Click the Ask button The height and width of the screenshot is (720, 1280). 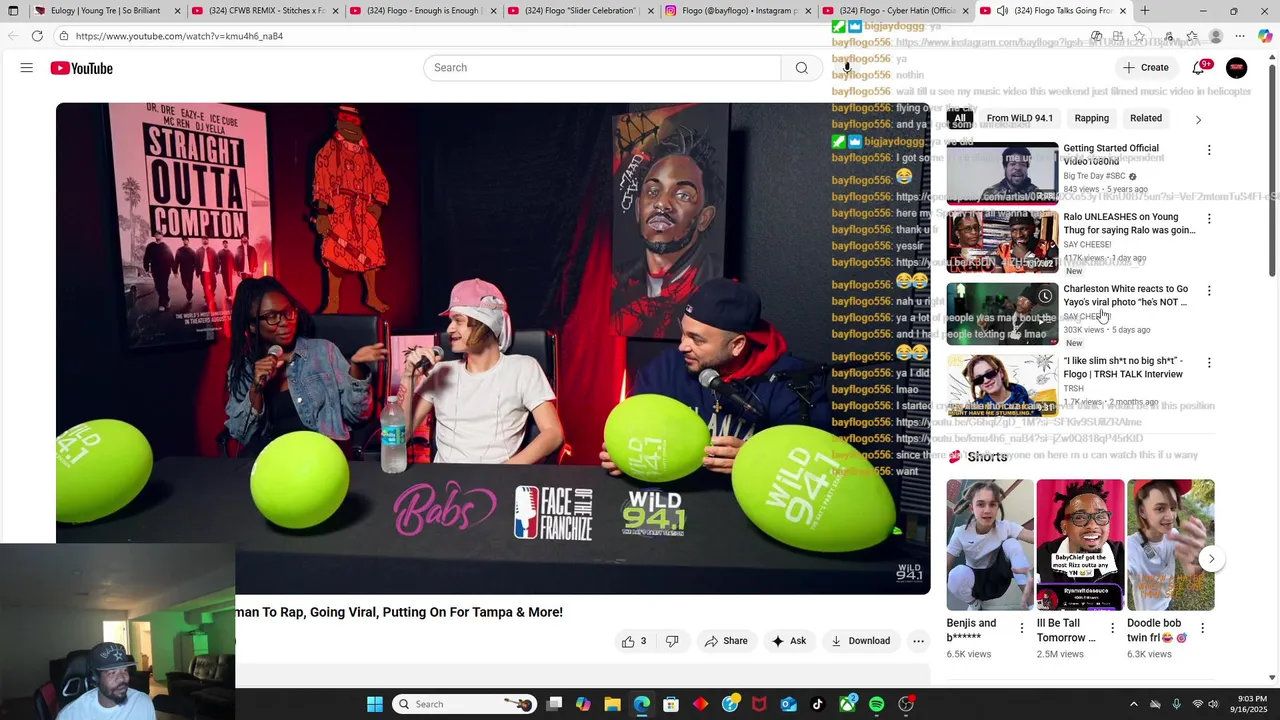pyautogui.click(x=788, y=641)
